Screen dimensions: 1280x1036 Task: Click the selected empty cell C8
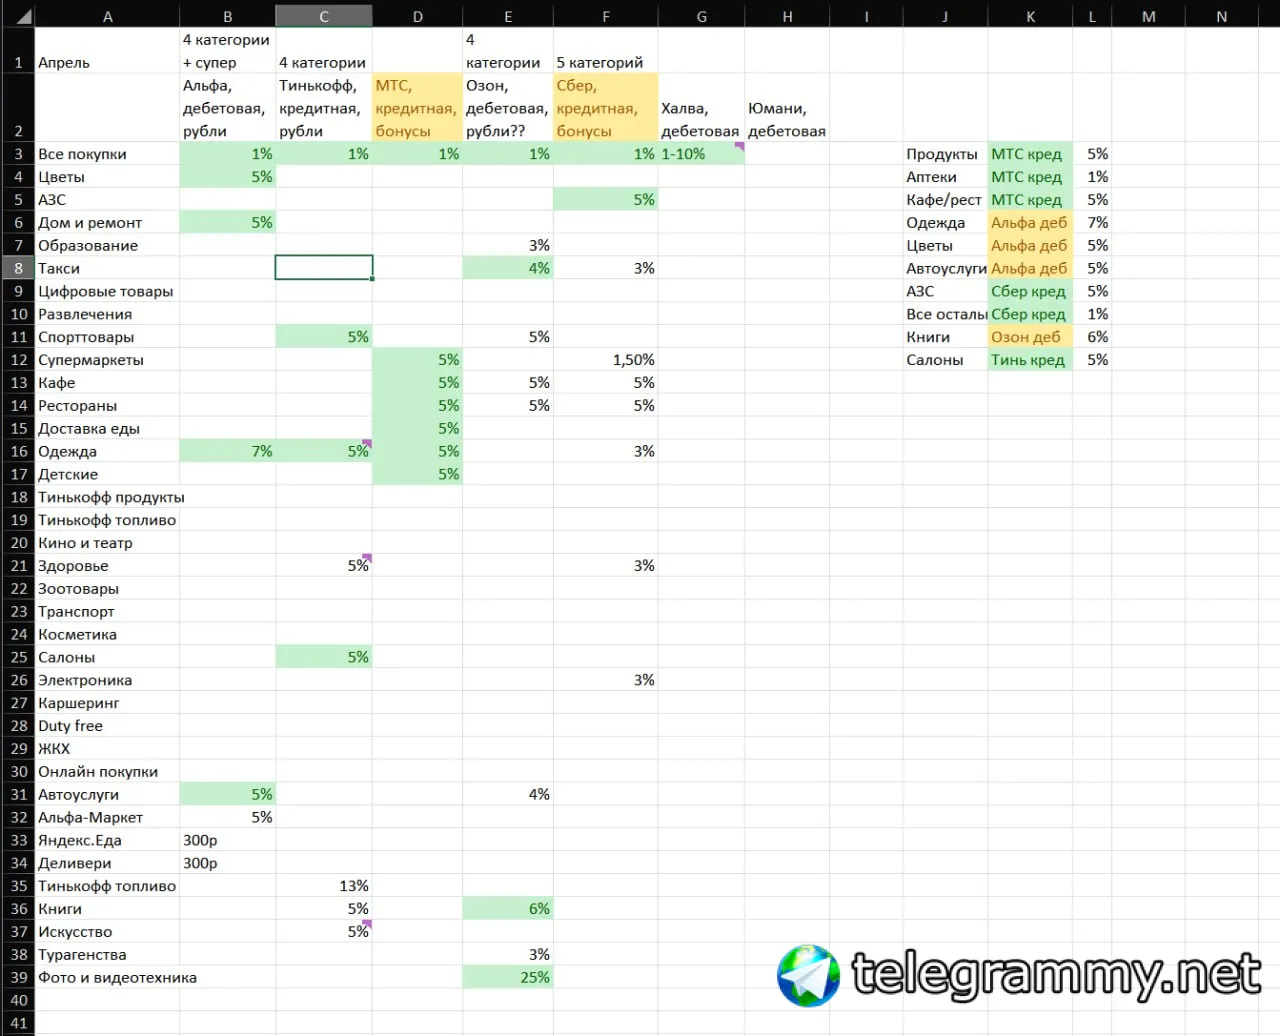pyautogui.click(x=324, y=268)
